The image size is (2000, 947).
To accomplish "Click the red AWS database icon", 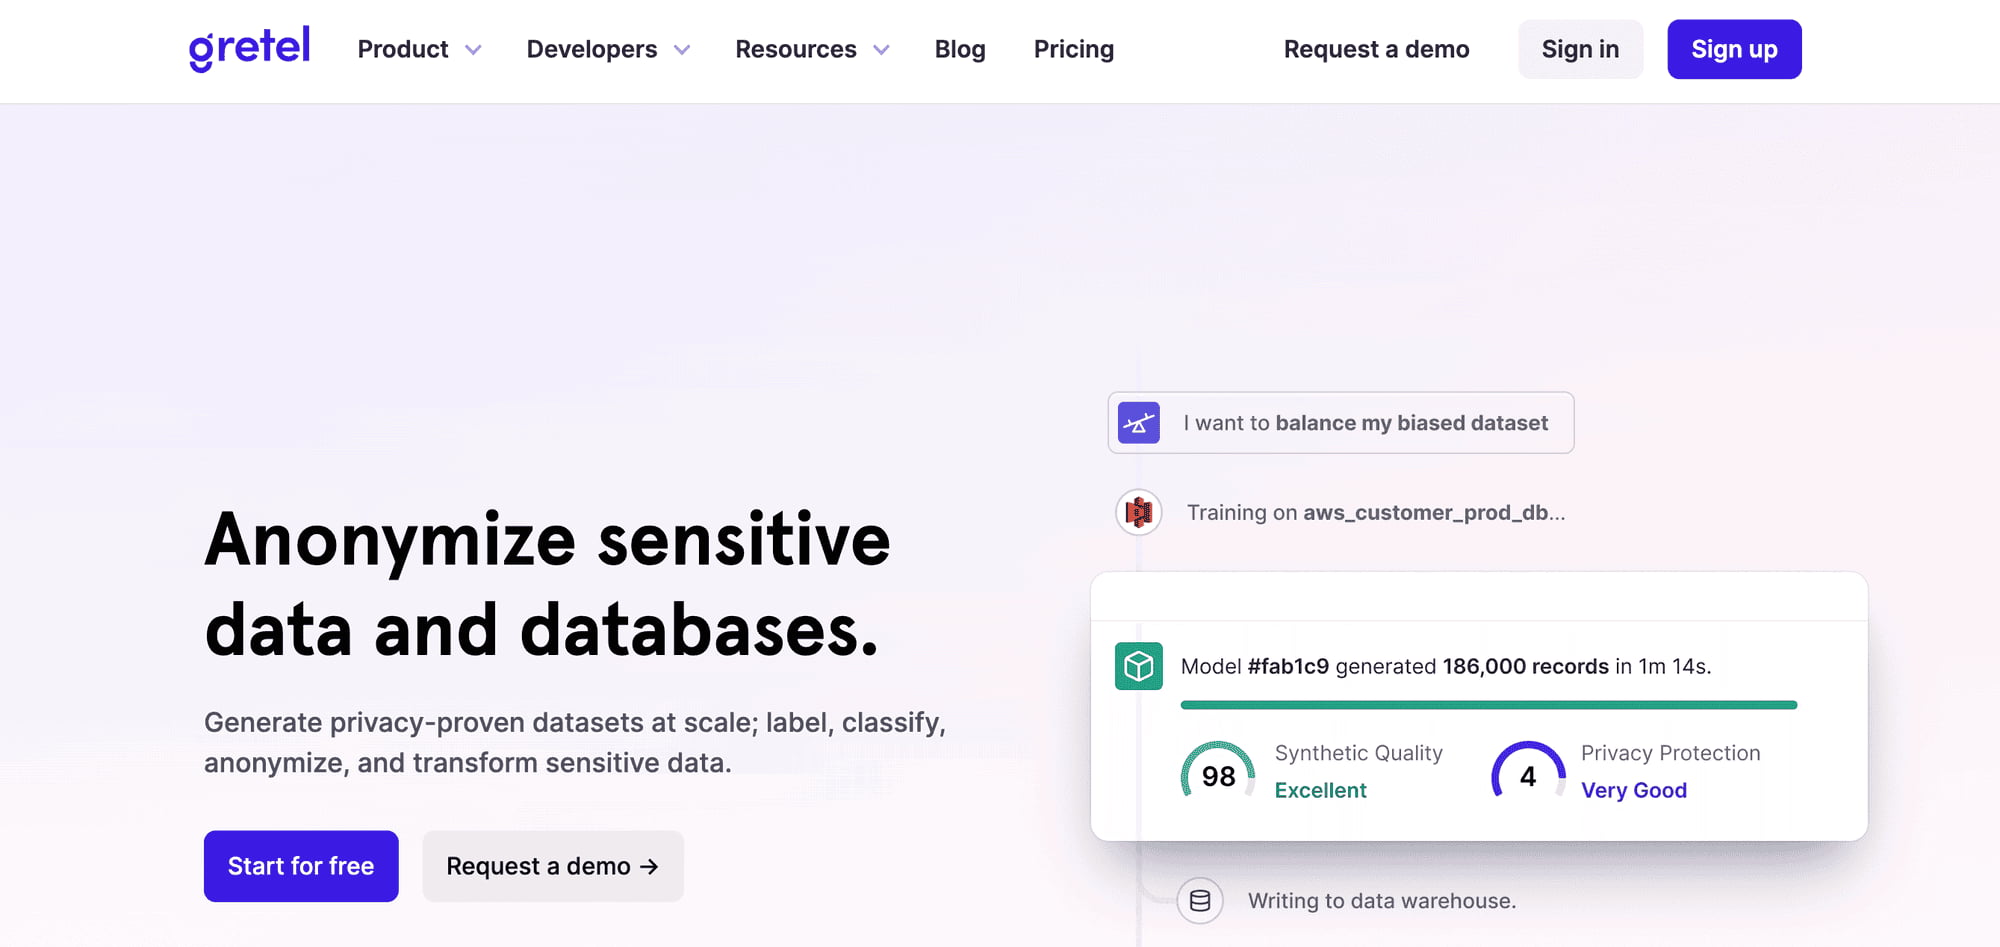I will pyautogui.click(x=1138, y=513).
